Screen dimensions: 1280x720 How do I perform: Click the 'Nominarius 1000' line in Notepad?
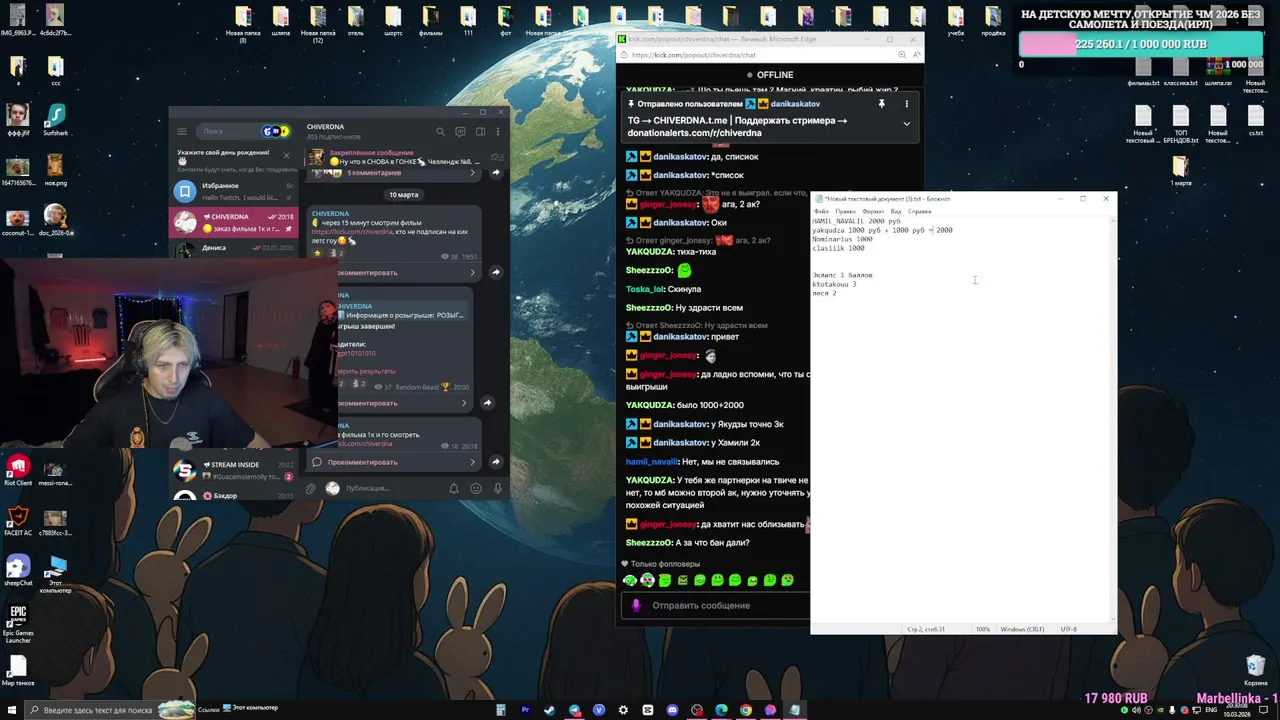pos(842,239)
